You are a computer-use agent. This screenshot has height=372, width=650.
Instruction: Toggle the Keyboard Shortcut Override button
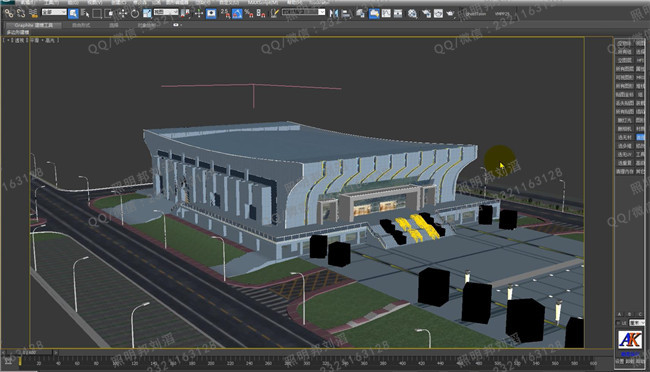coord(211,13)
